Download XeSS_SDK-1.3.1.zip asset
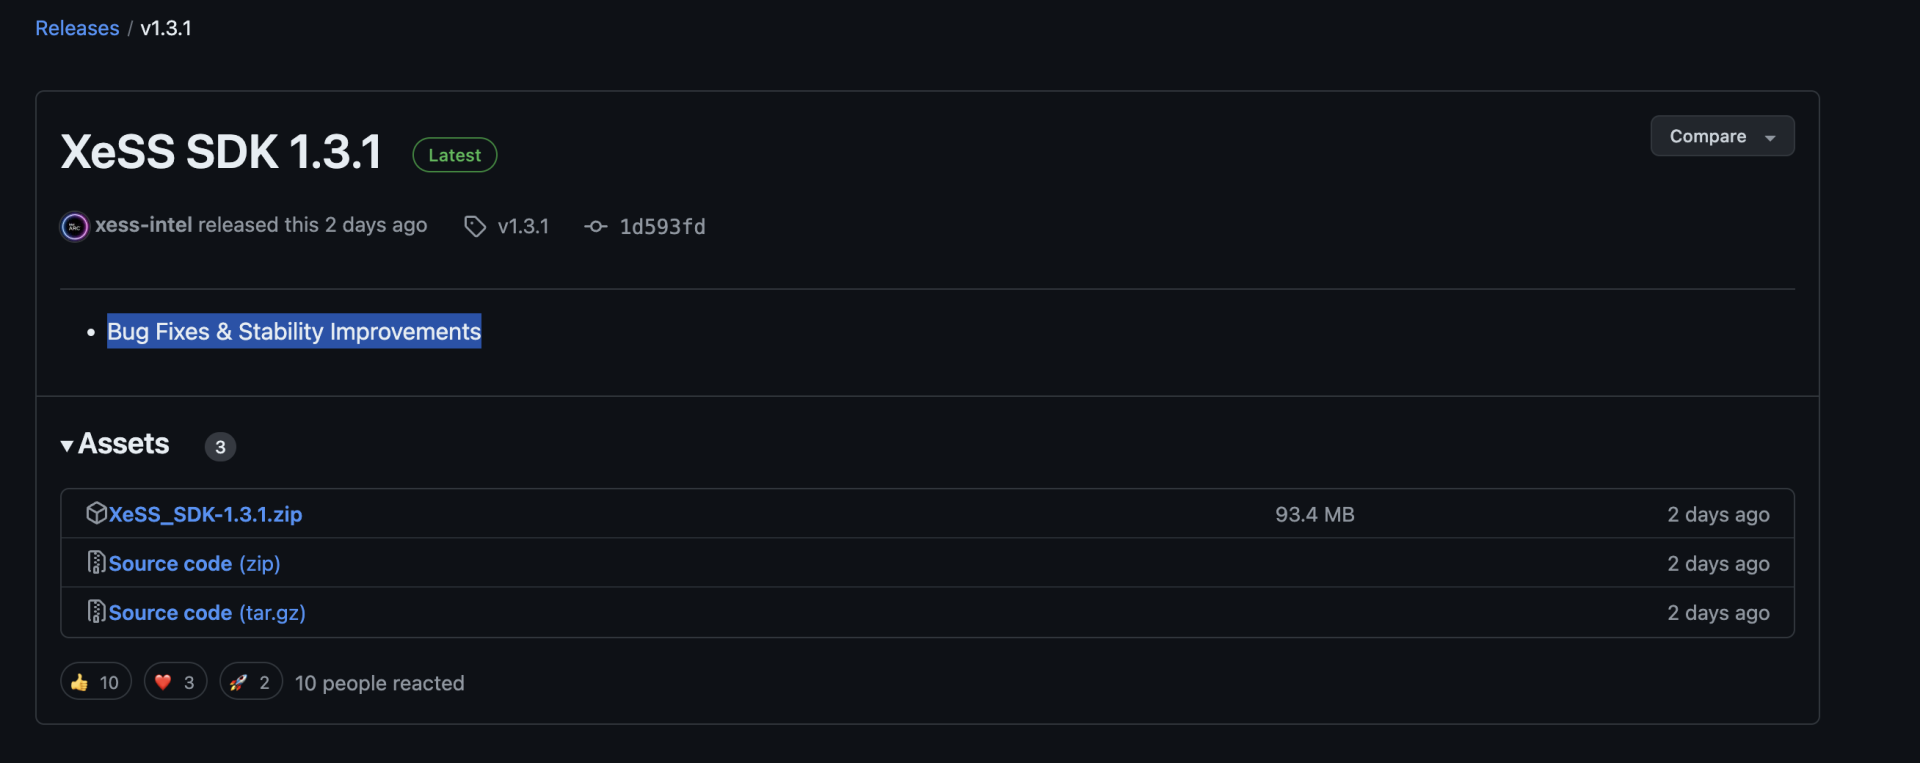Screen dimensions: 1920x763 [205, 515]
